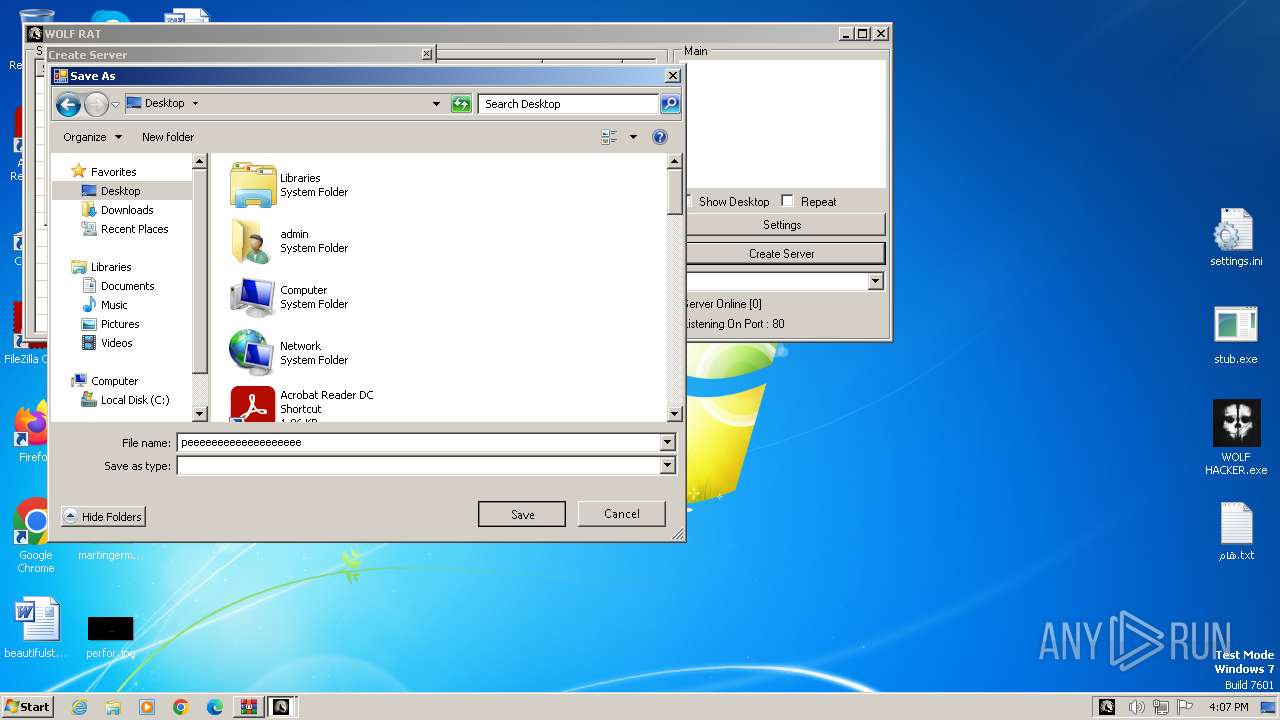Select Acrobat Reader DC shortcut

(x=302, y=404)
